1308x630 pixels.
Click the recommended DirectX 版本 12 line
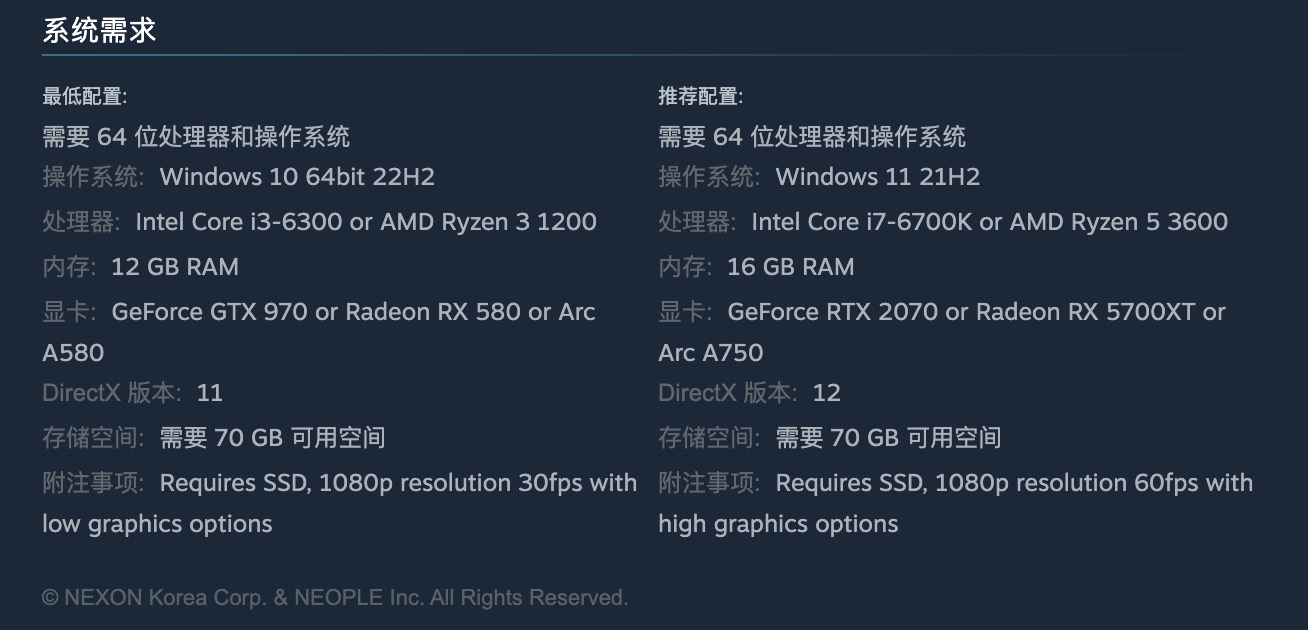(749, 393)
